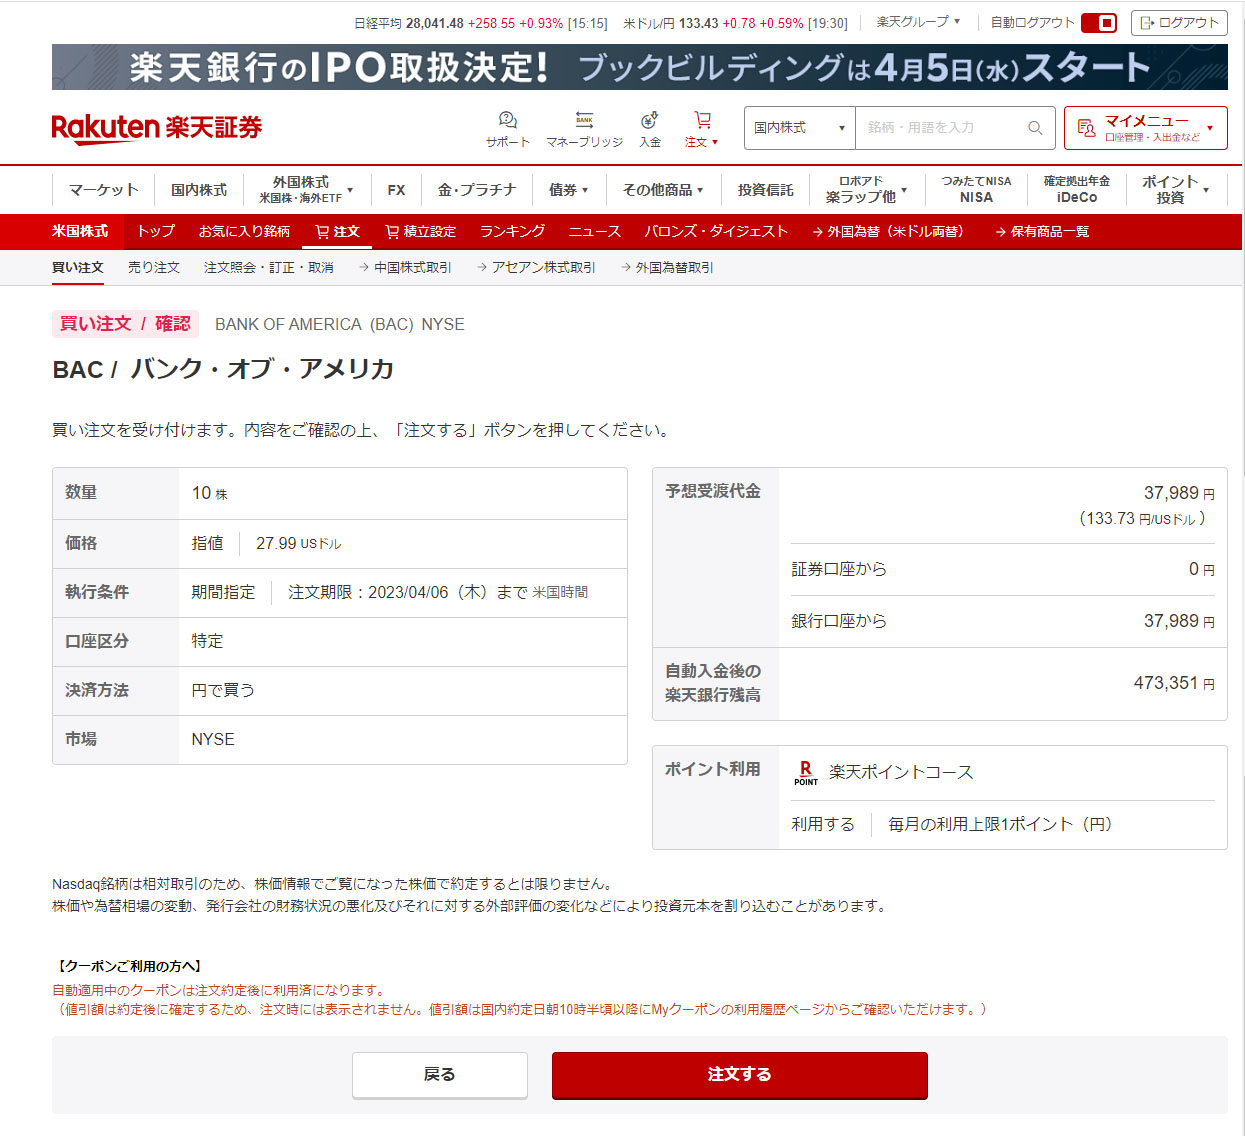The image size is (1245, 1136).
Task: Click the サポート support icon
Action: [x=507, y=121]
